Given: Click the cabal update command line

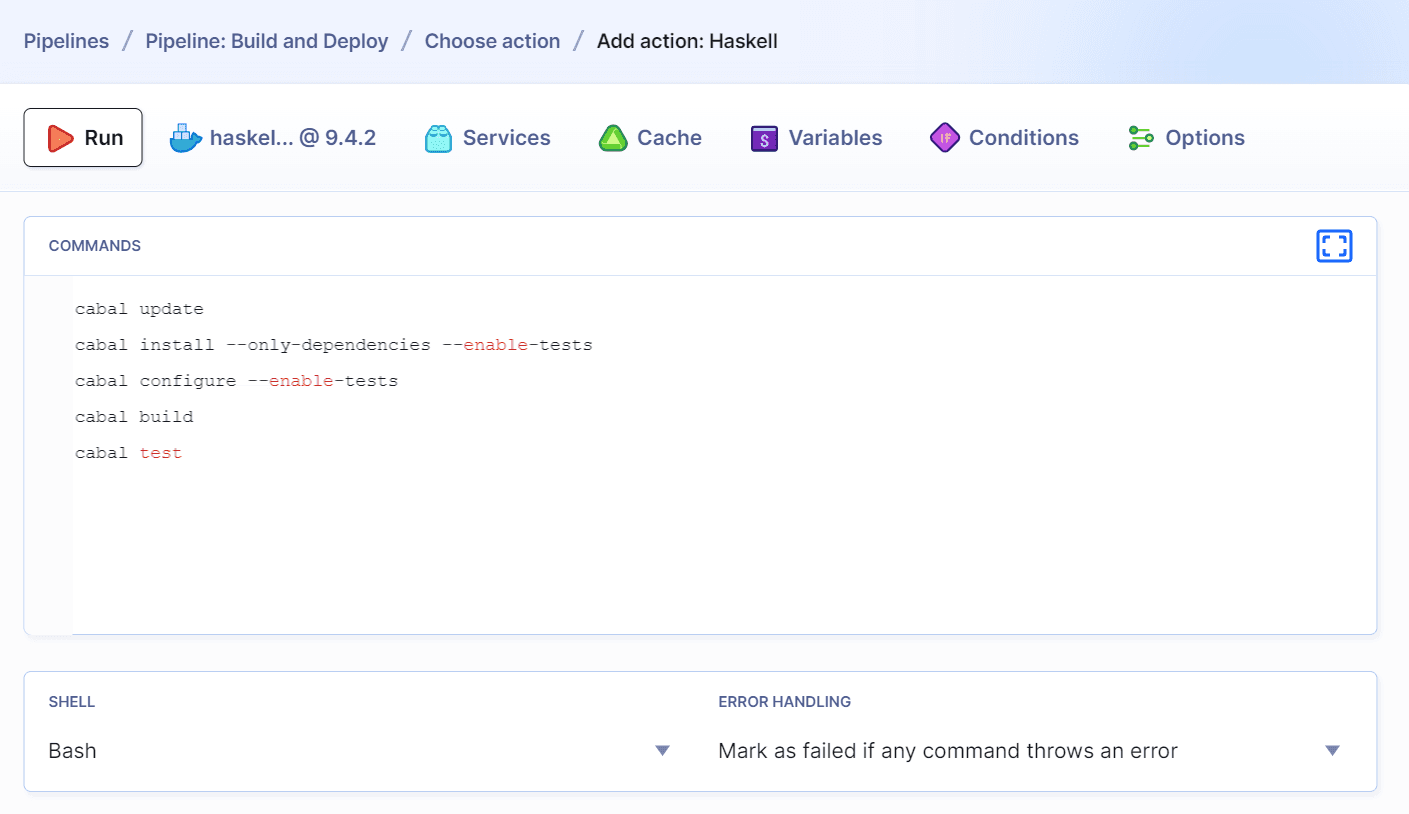Looking at the screenshot, I should click(140, 309).
